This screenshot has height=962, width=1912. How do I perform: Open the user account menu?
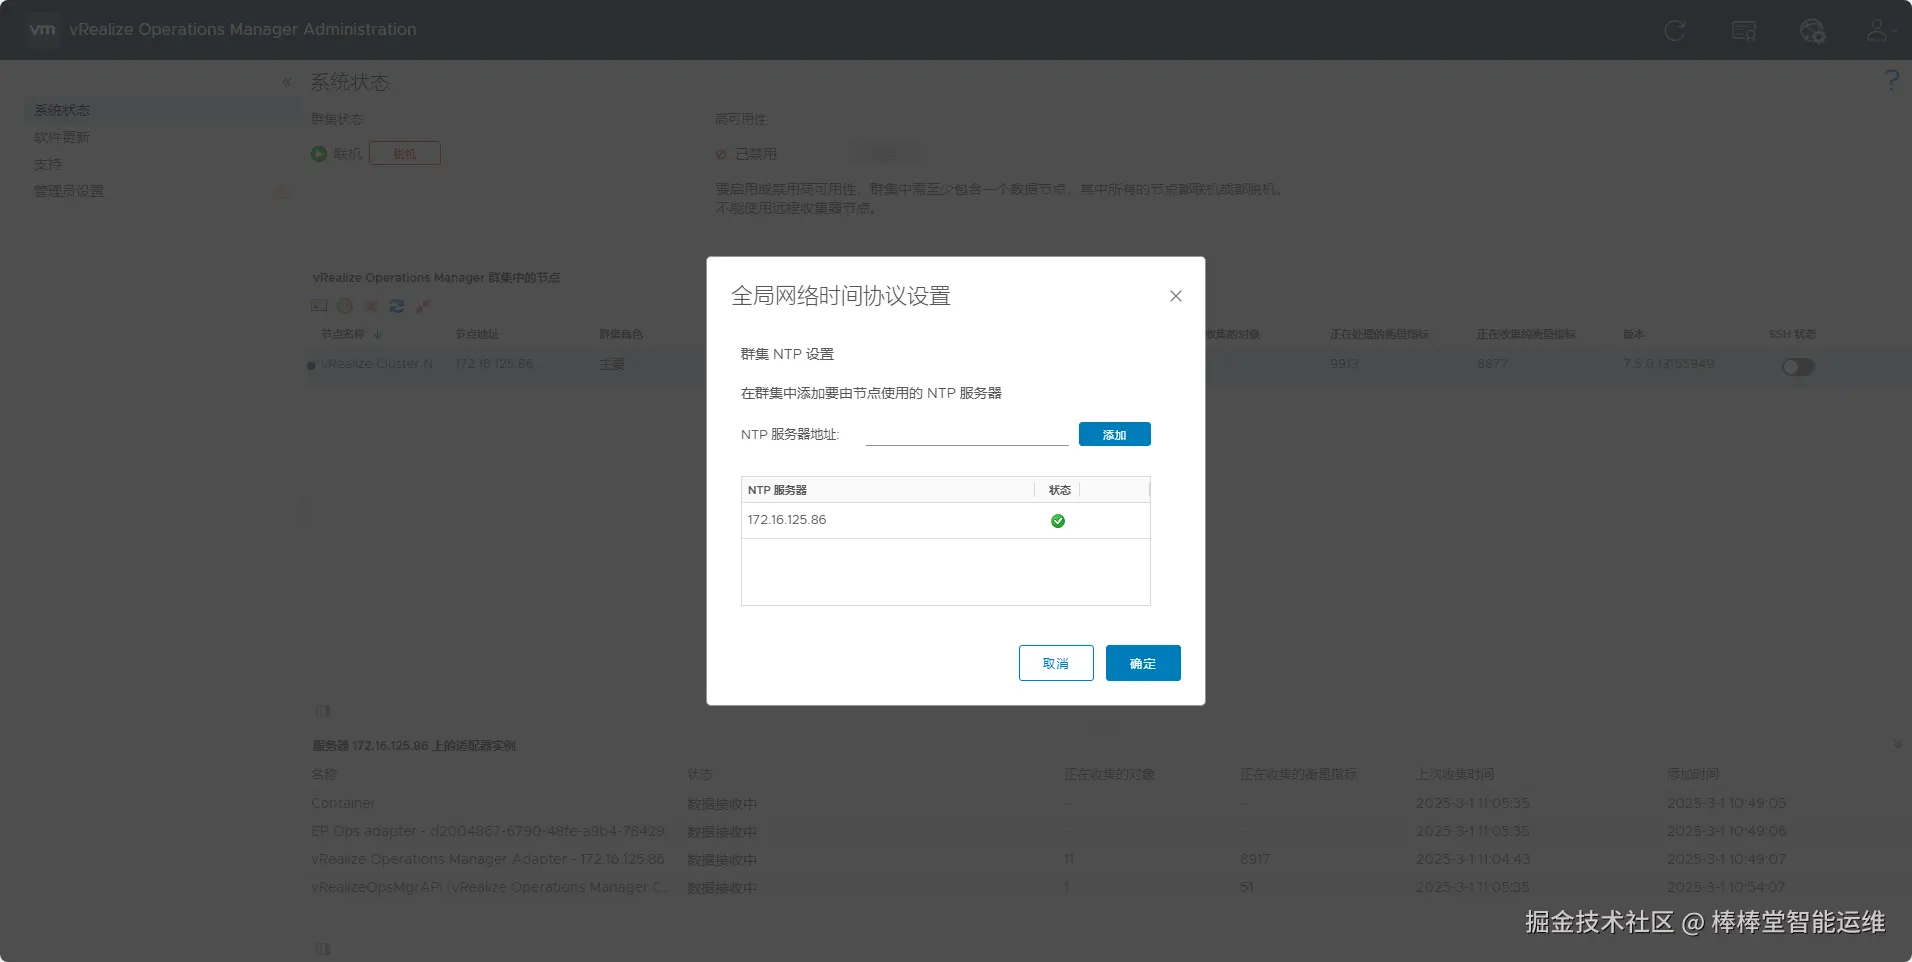(x=1881, y=31)
